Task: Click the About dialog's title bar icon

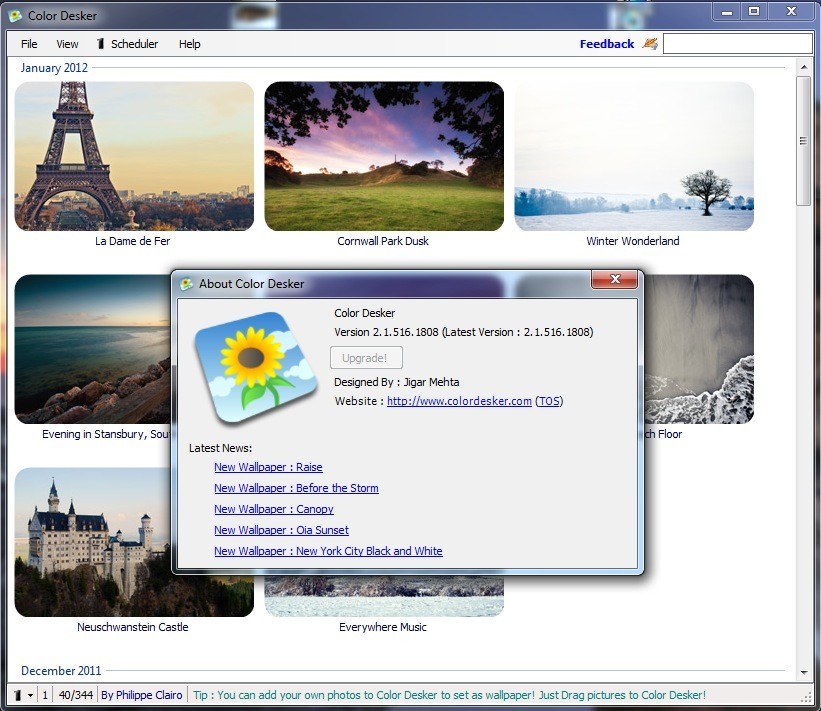Action: coord(187,283)
